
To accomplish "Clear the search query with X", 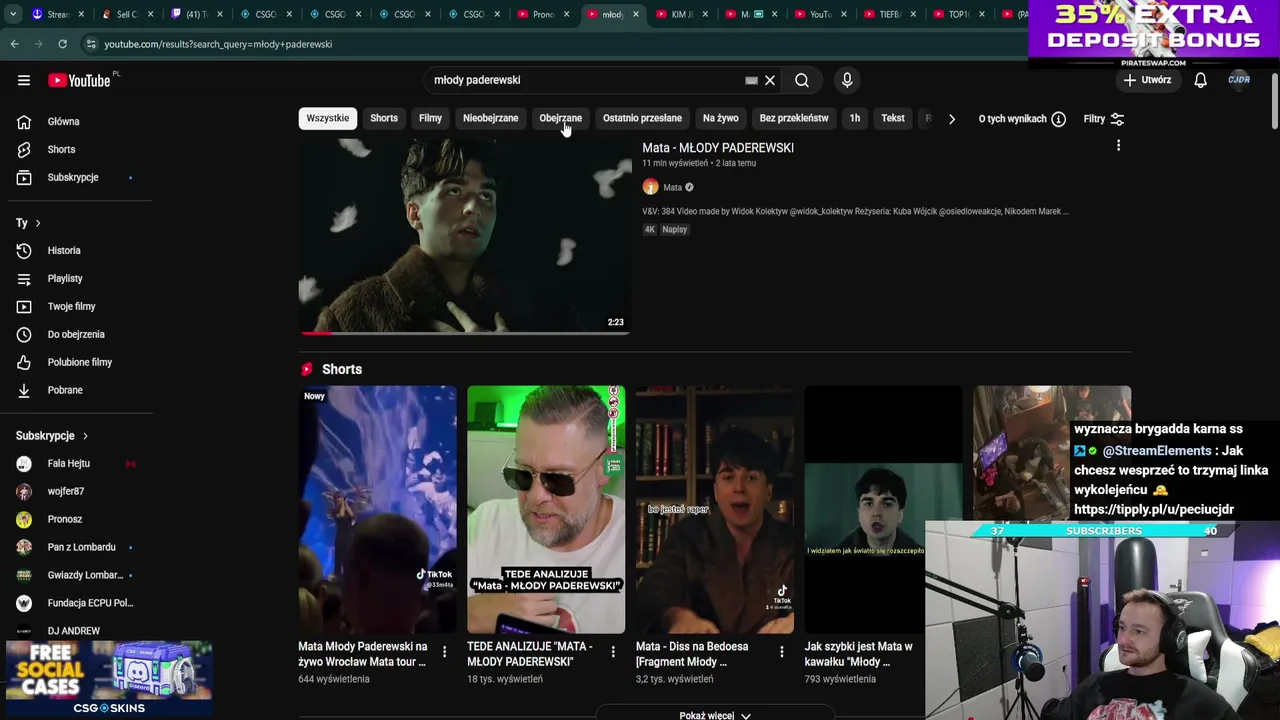I will tap(770, 80).
